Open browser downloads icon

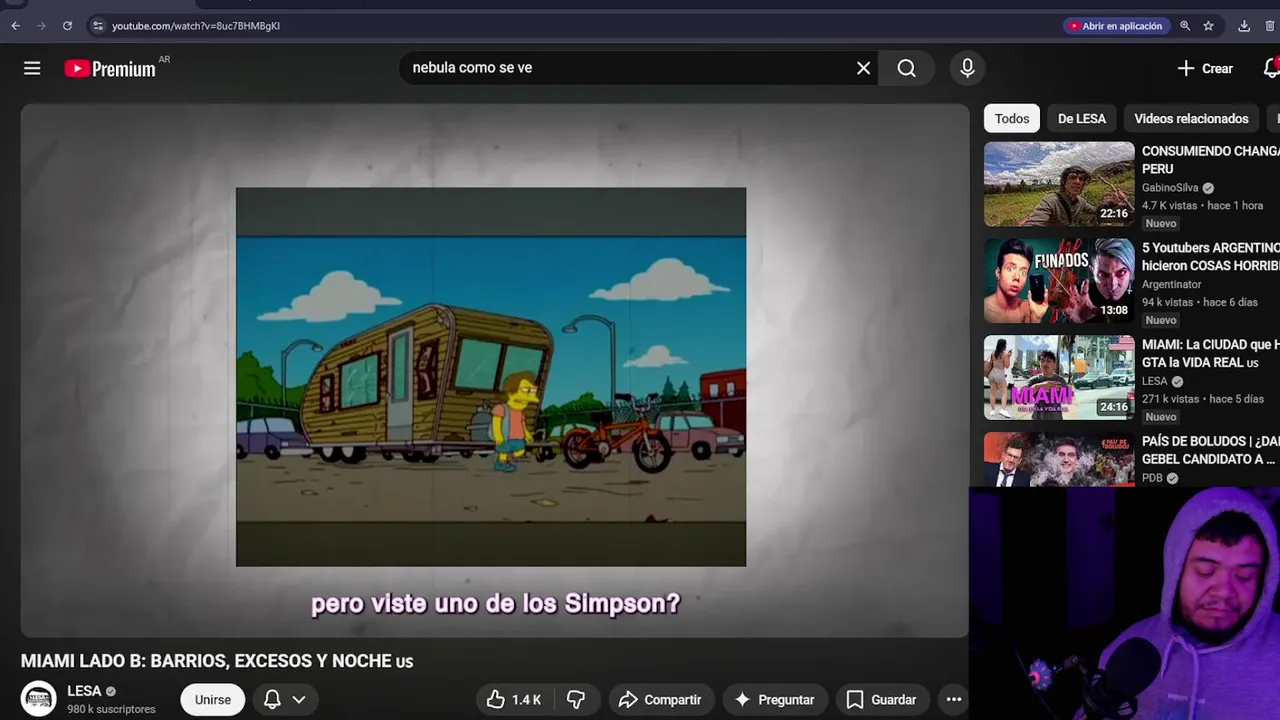coord(1244,26)
